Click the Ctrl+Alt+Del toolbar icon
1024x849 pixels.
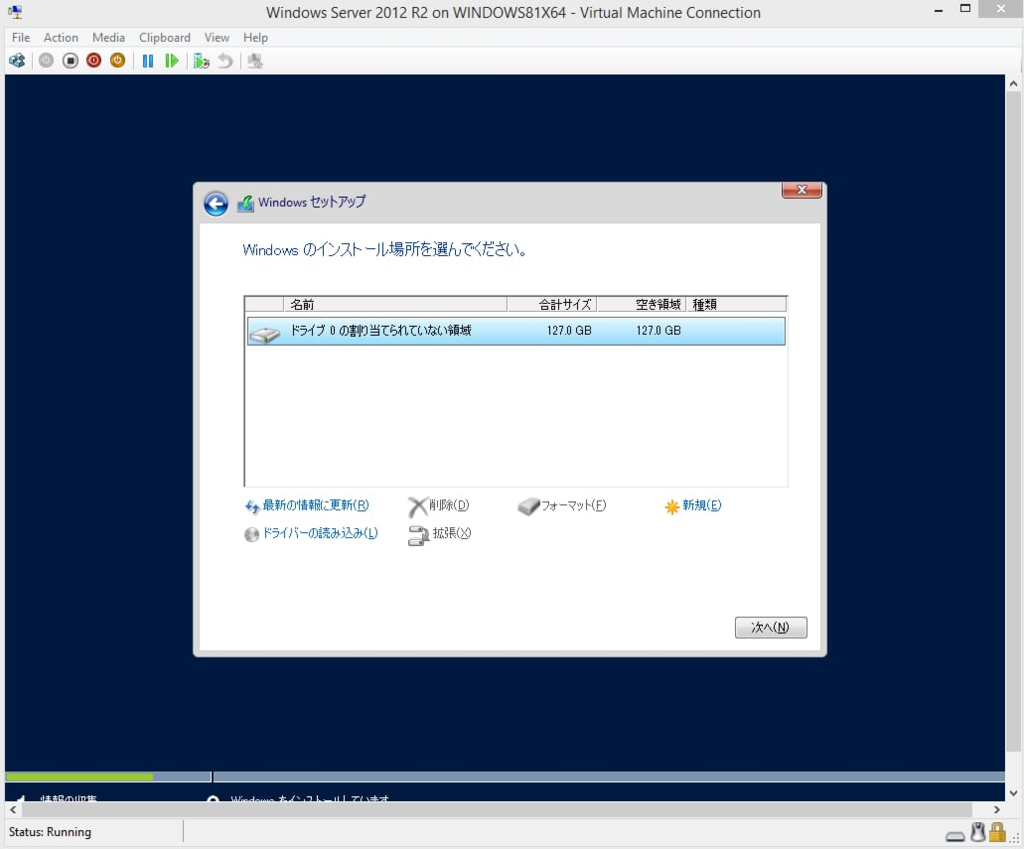pos(17,61)
